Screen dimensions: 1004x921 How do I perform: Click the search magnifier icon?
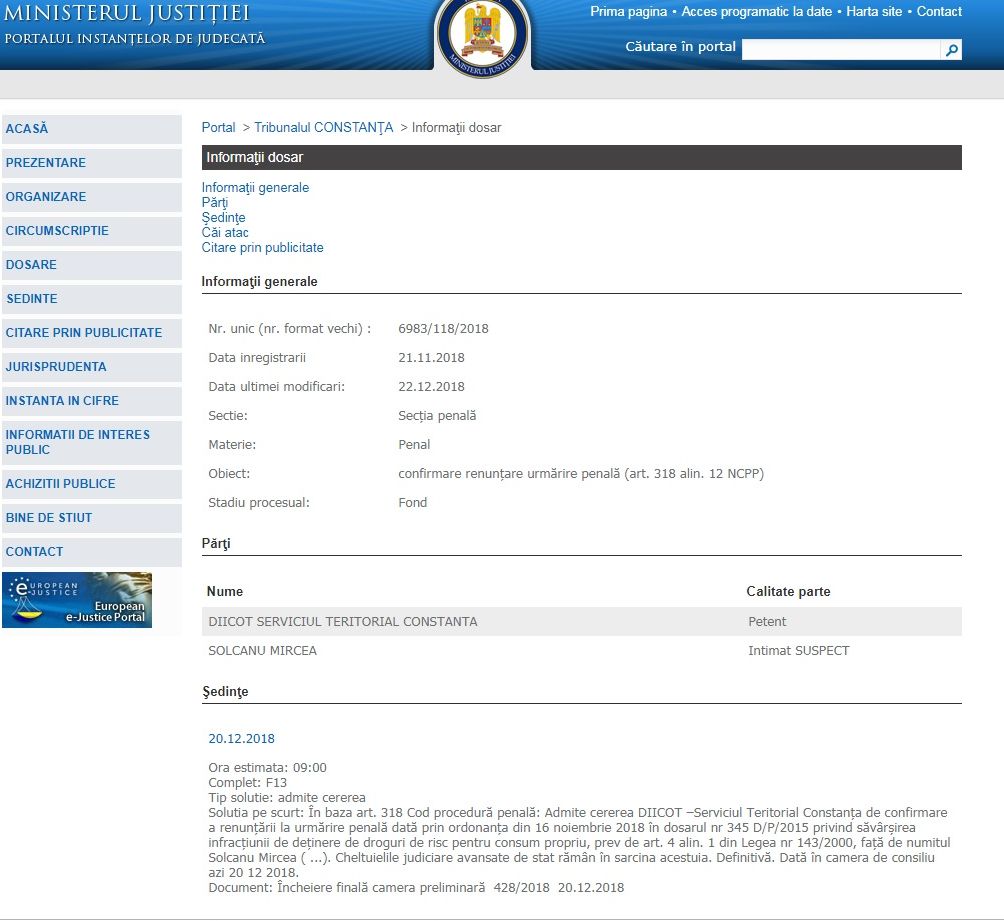coord(951,50)
